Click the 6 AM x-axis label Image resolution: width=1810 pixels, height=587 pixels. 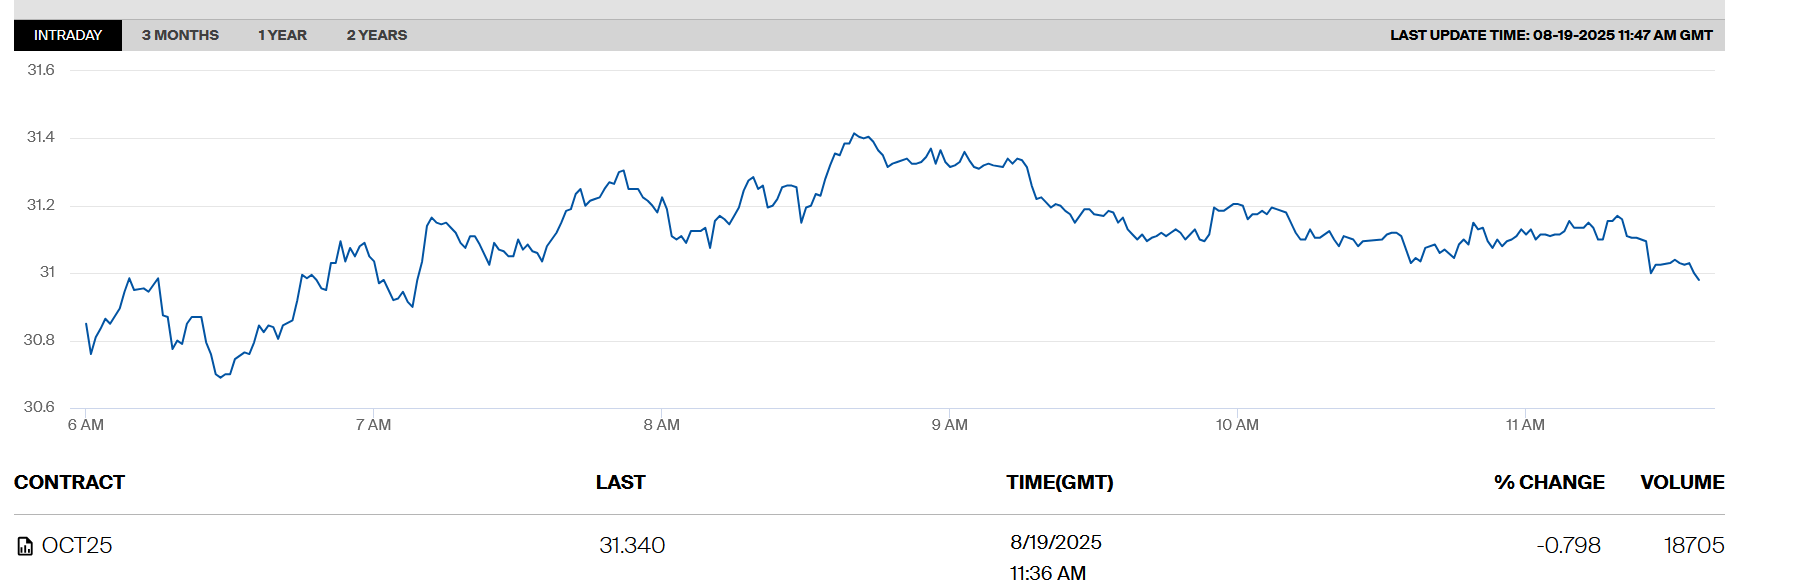(x=86, y=425)
